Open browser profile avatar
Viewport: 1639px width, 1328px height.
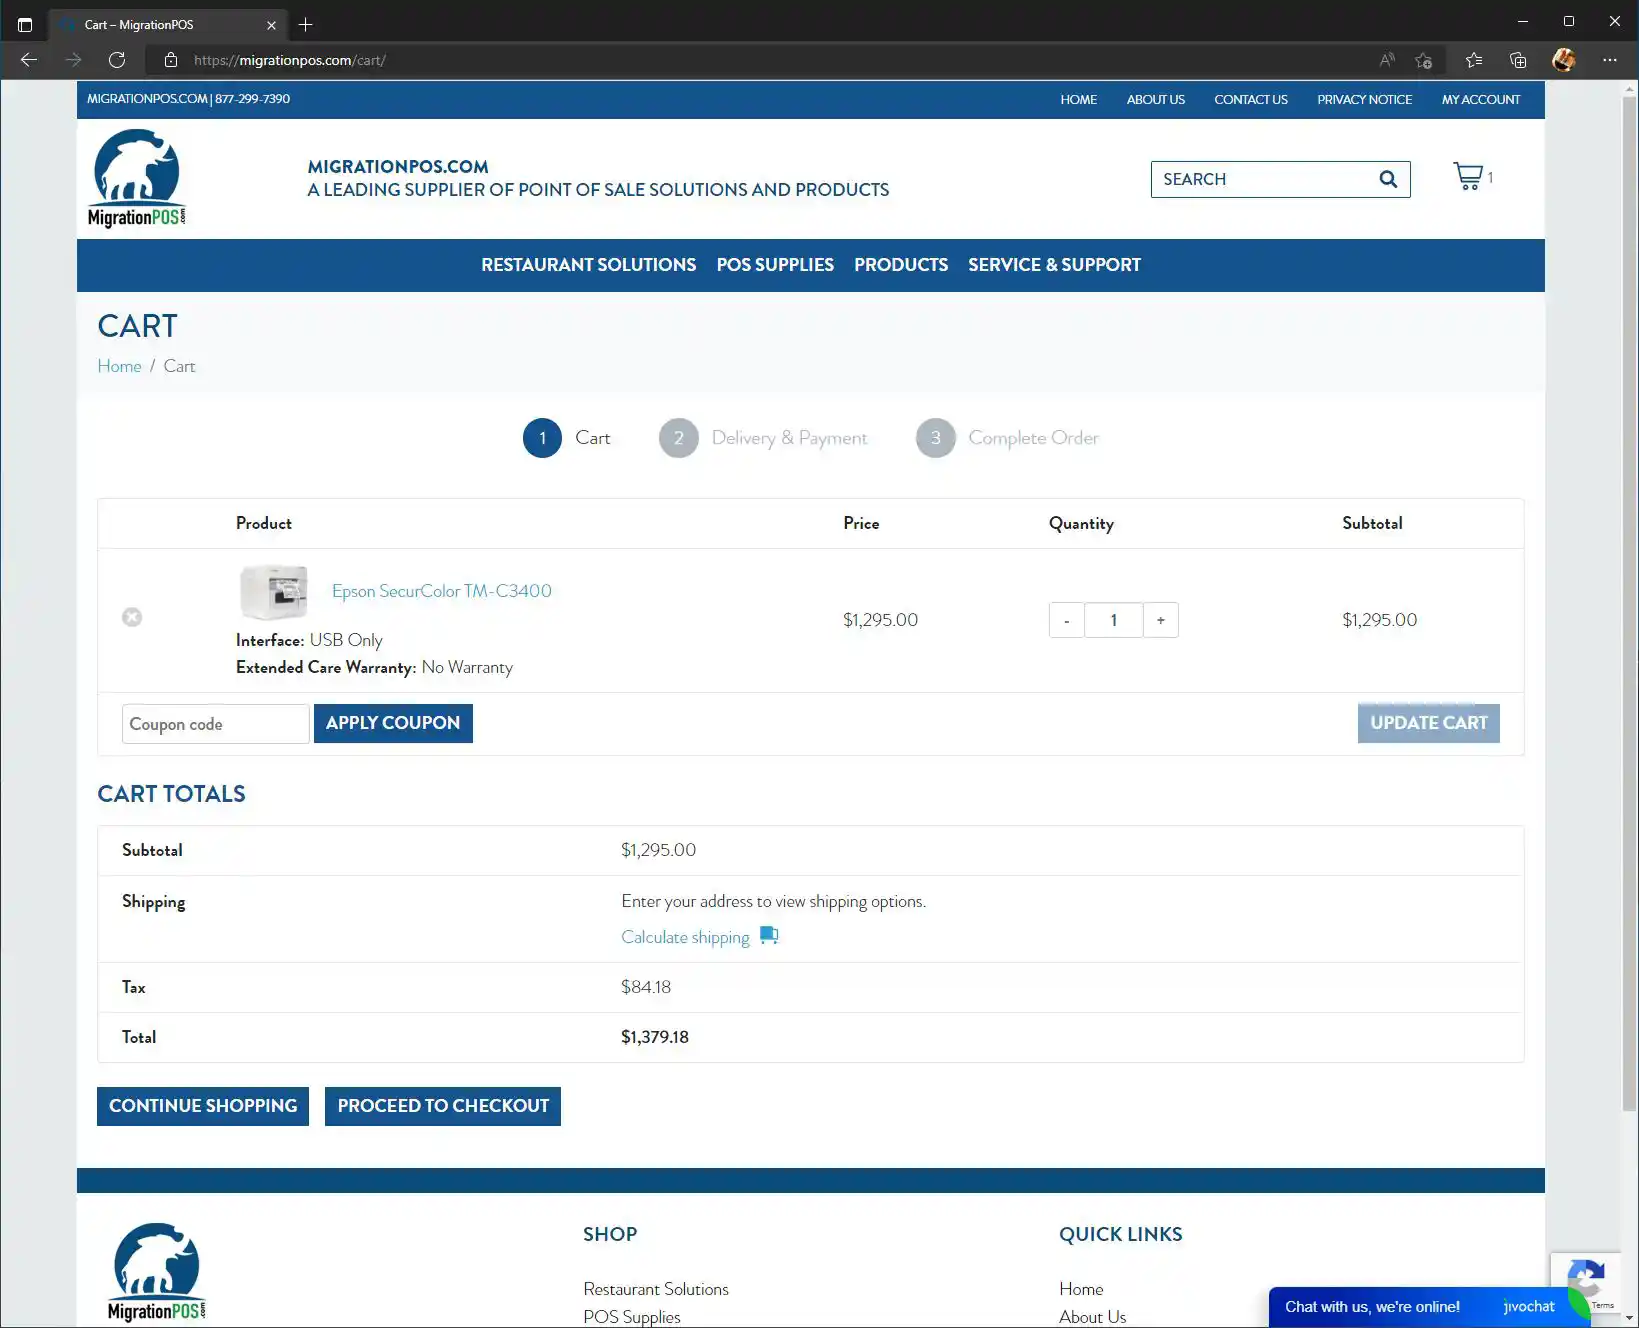tap(1564, 60)
